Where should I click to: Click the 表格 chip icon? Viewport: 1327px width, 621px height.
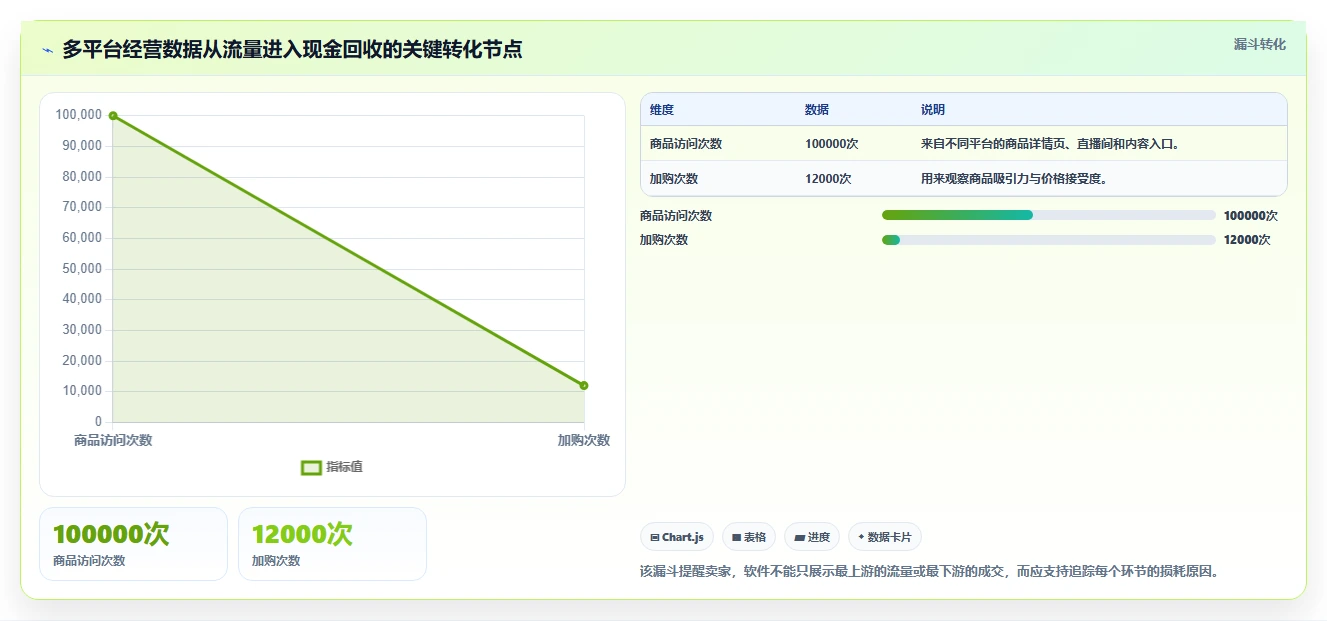(x=737, y=537)
